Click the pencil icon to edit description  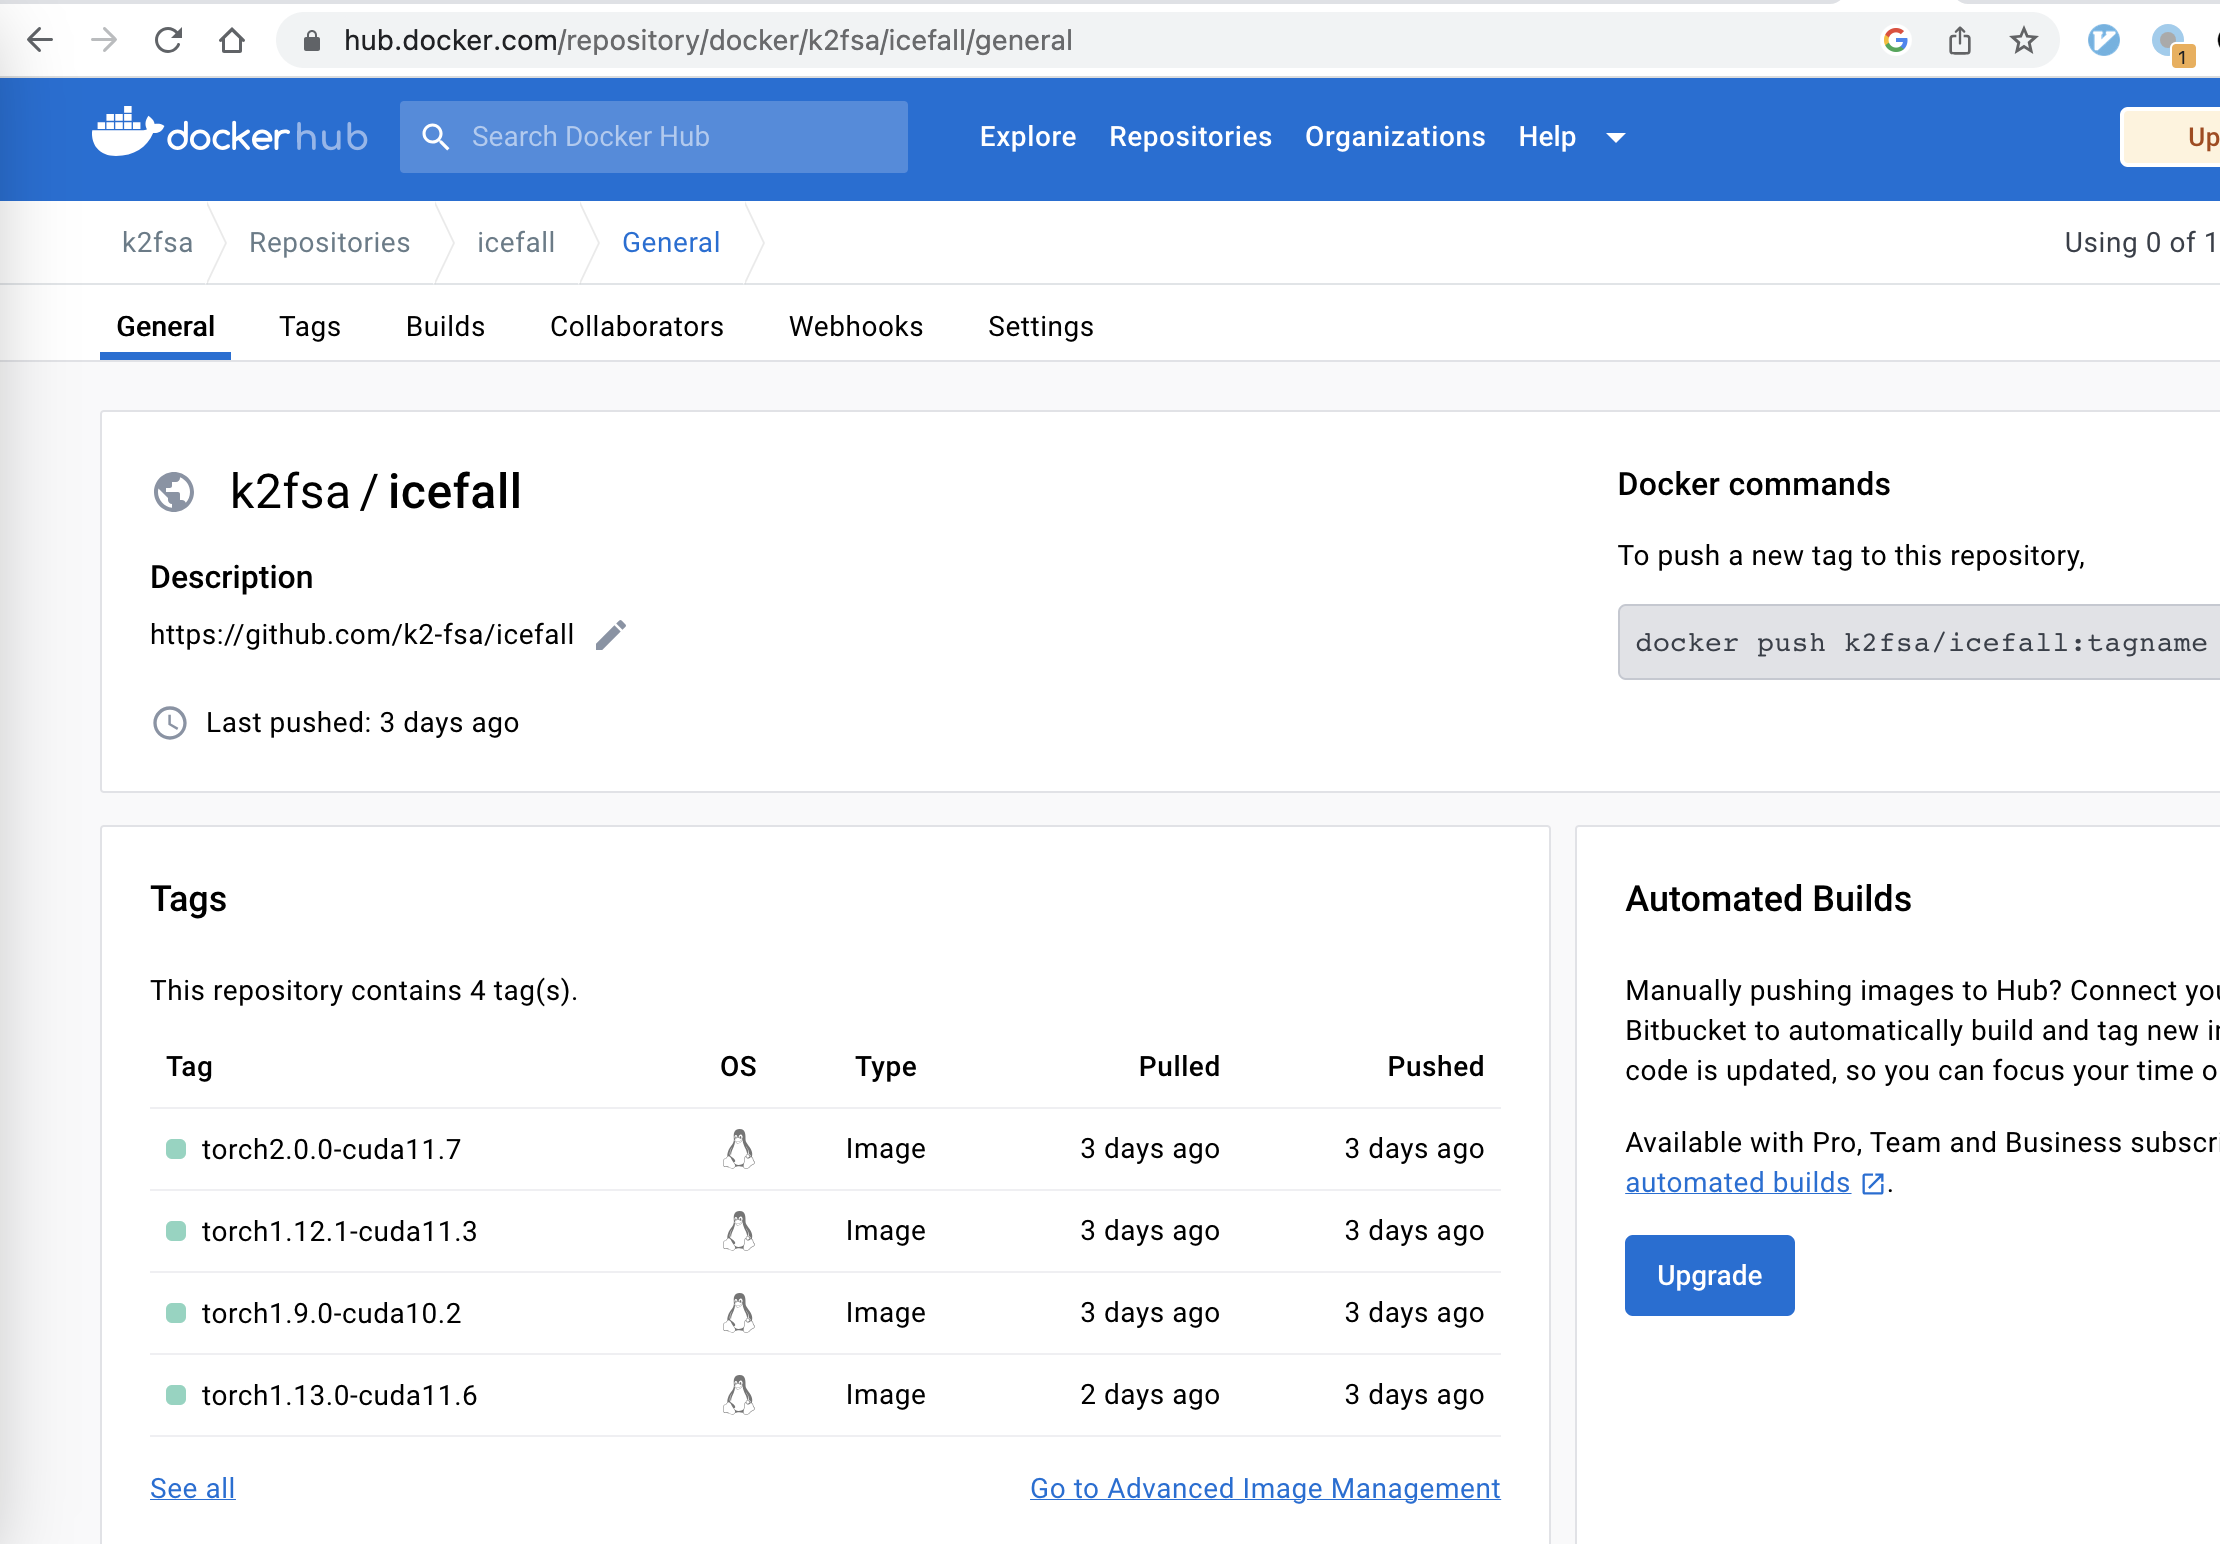point(610,635)
